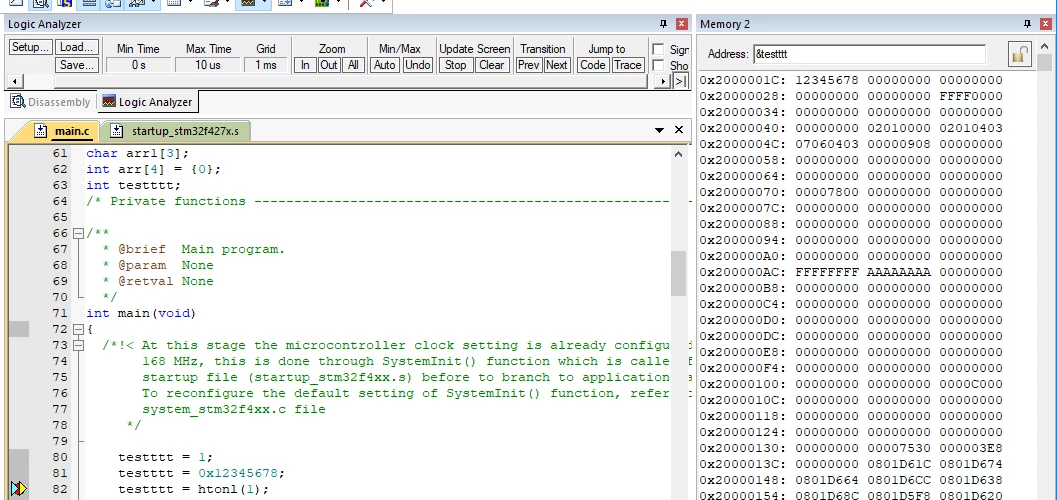Open the editor tab list dropdown arrow
Image resolution: width=1057 pixels, height=500 pixels.
pos(660,130)
